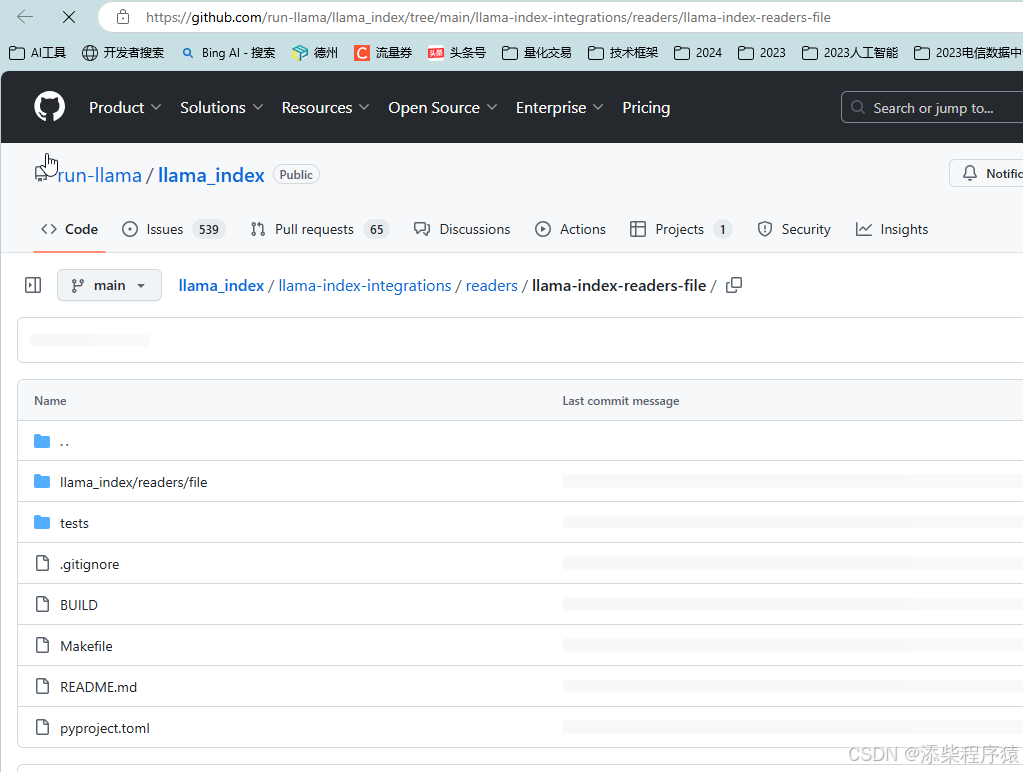Click the browser back arrow
This screenshot has width=1023, height=772.
pyautogui.click(x=25, y=17)
